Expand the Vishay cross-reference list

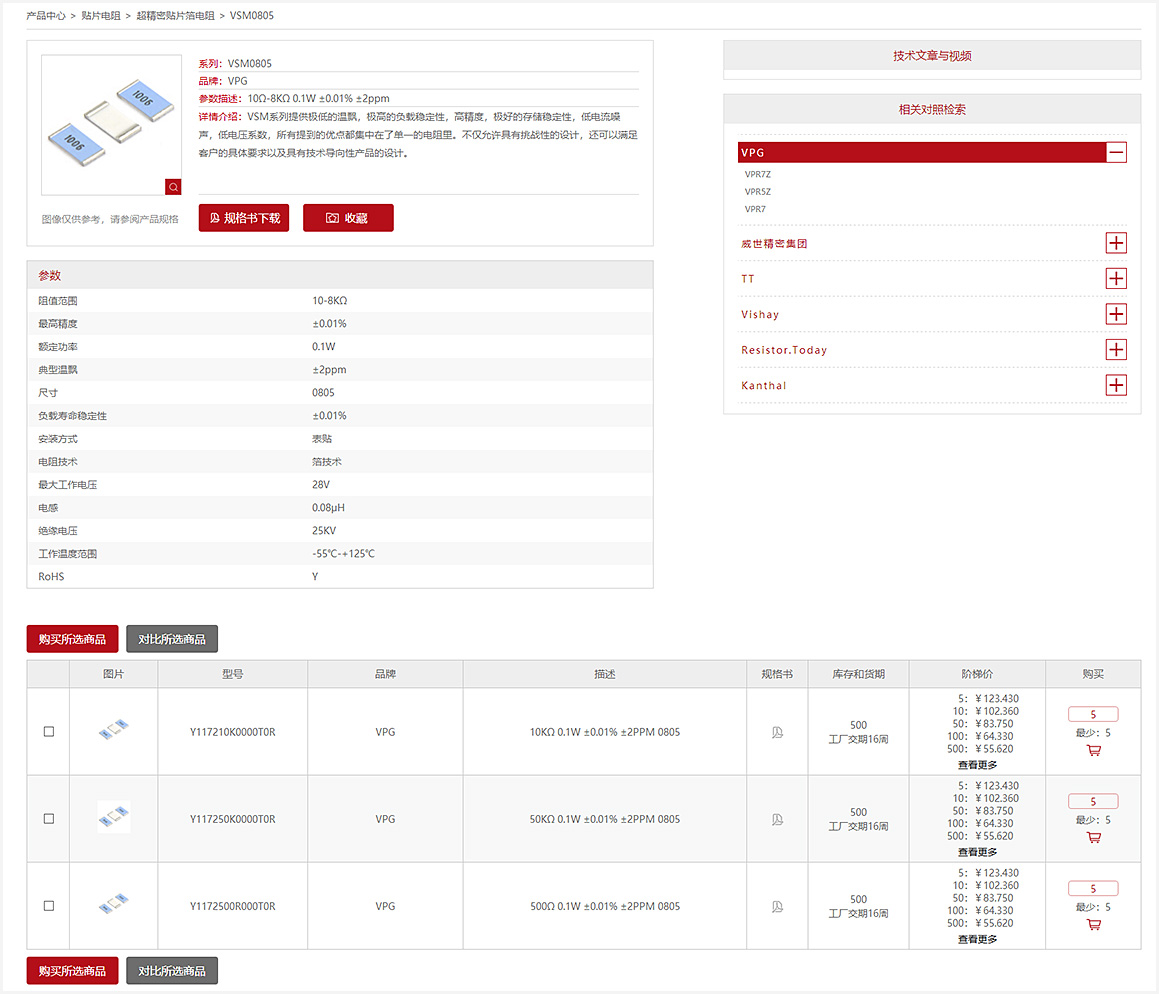[1116, 314]
